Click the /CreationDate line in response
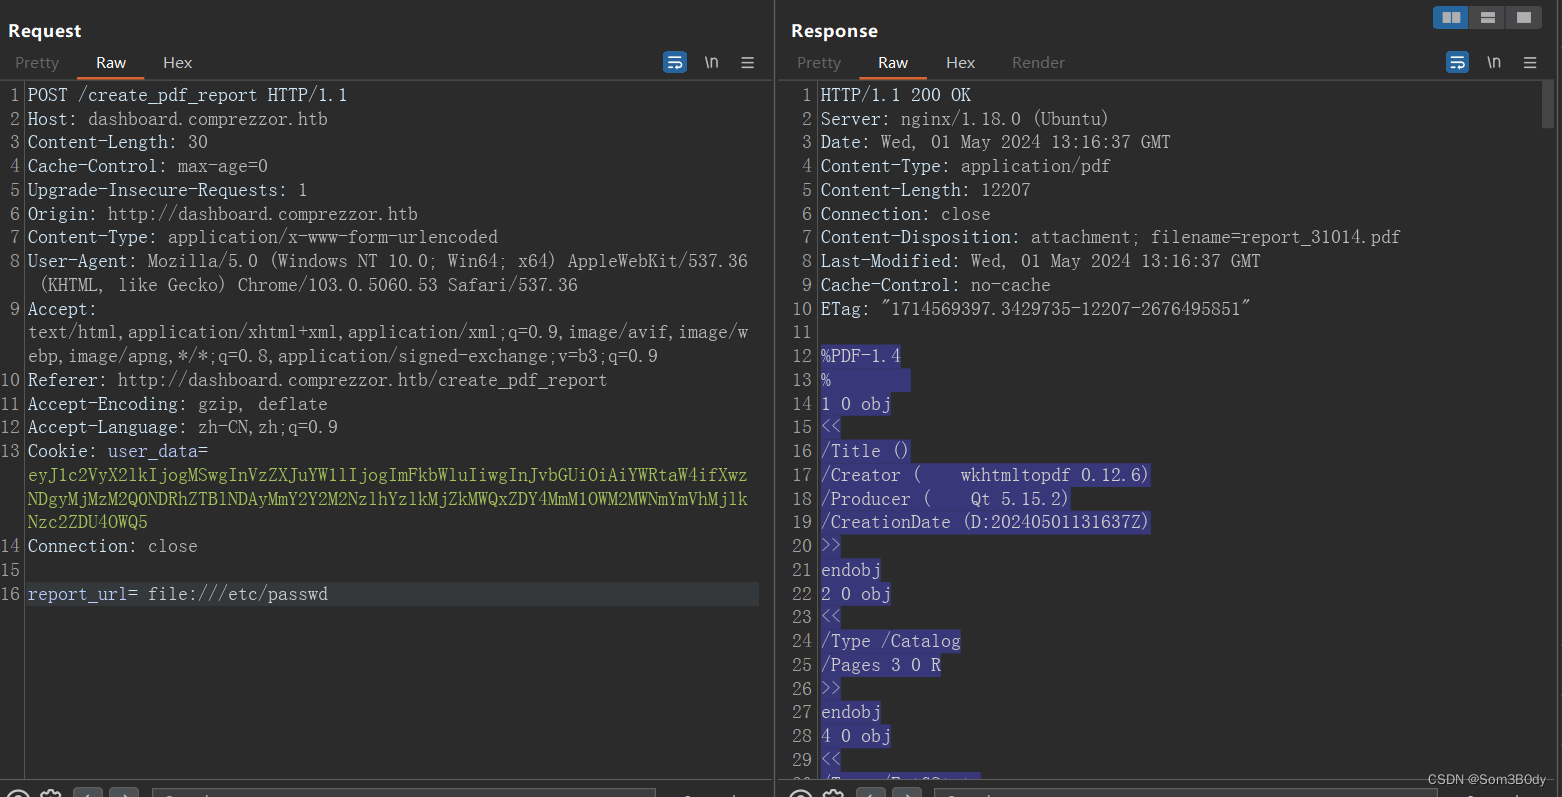 (985, 522)
